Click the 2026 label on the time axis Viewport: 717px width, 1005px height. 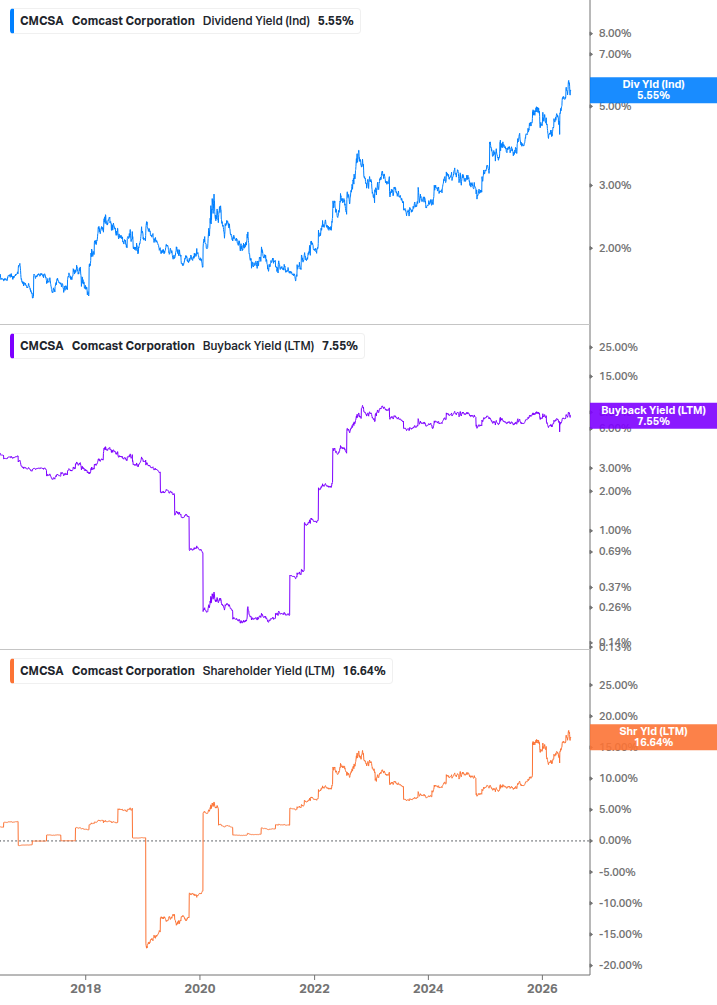point(542,988)
